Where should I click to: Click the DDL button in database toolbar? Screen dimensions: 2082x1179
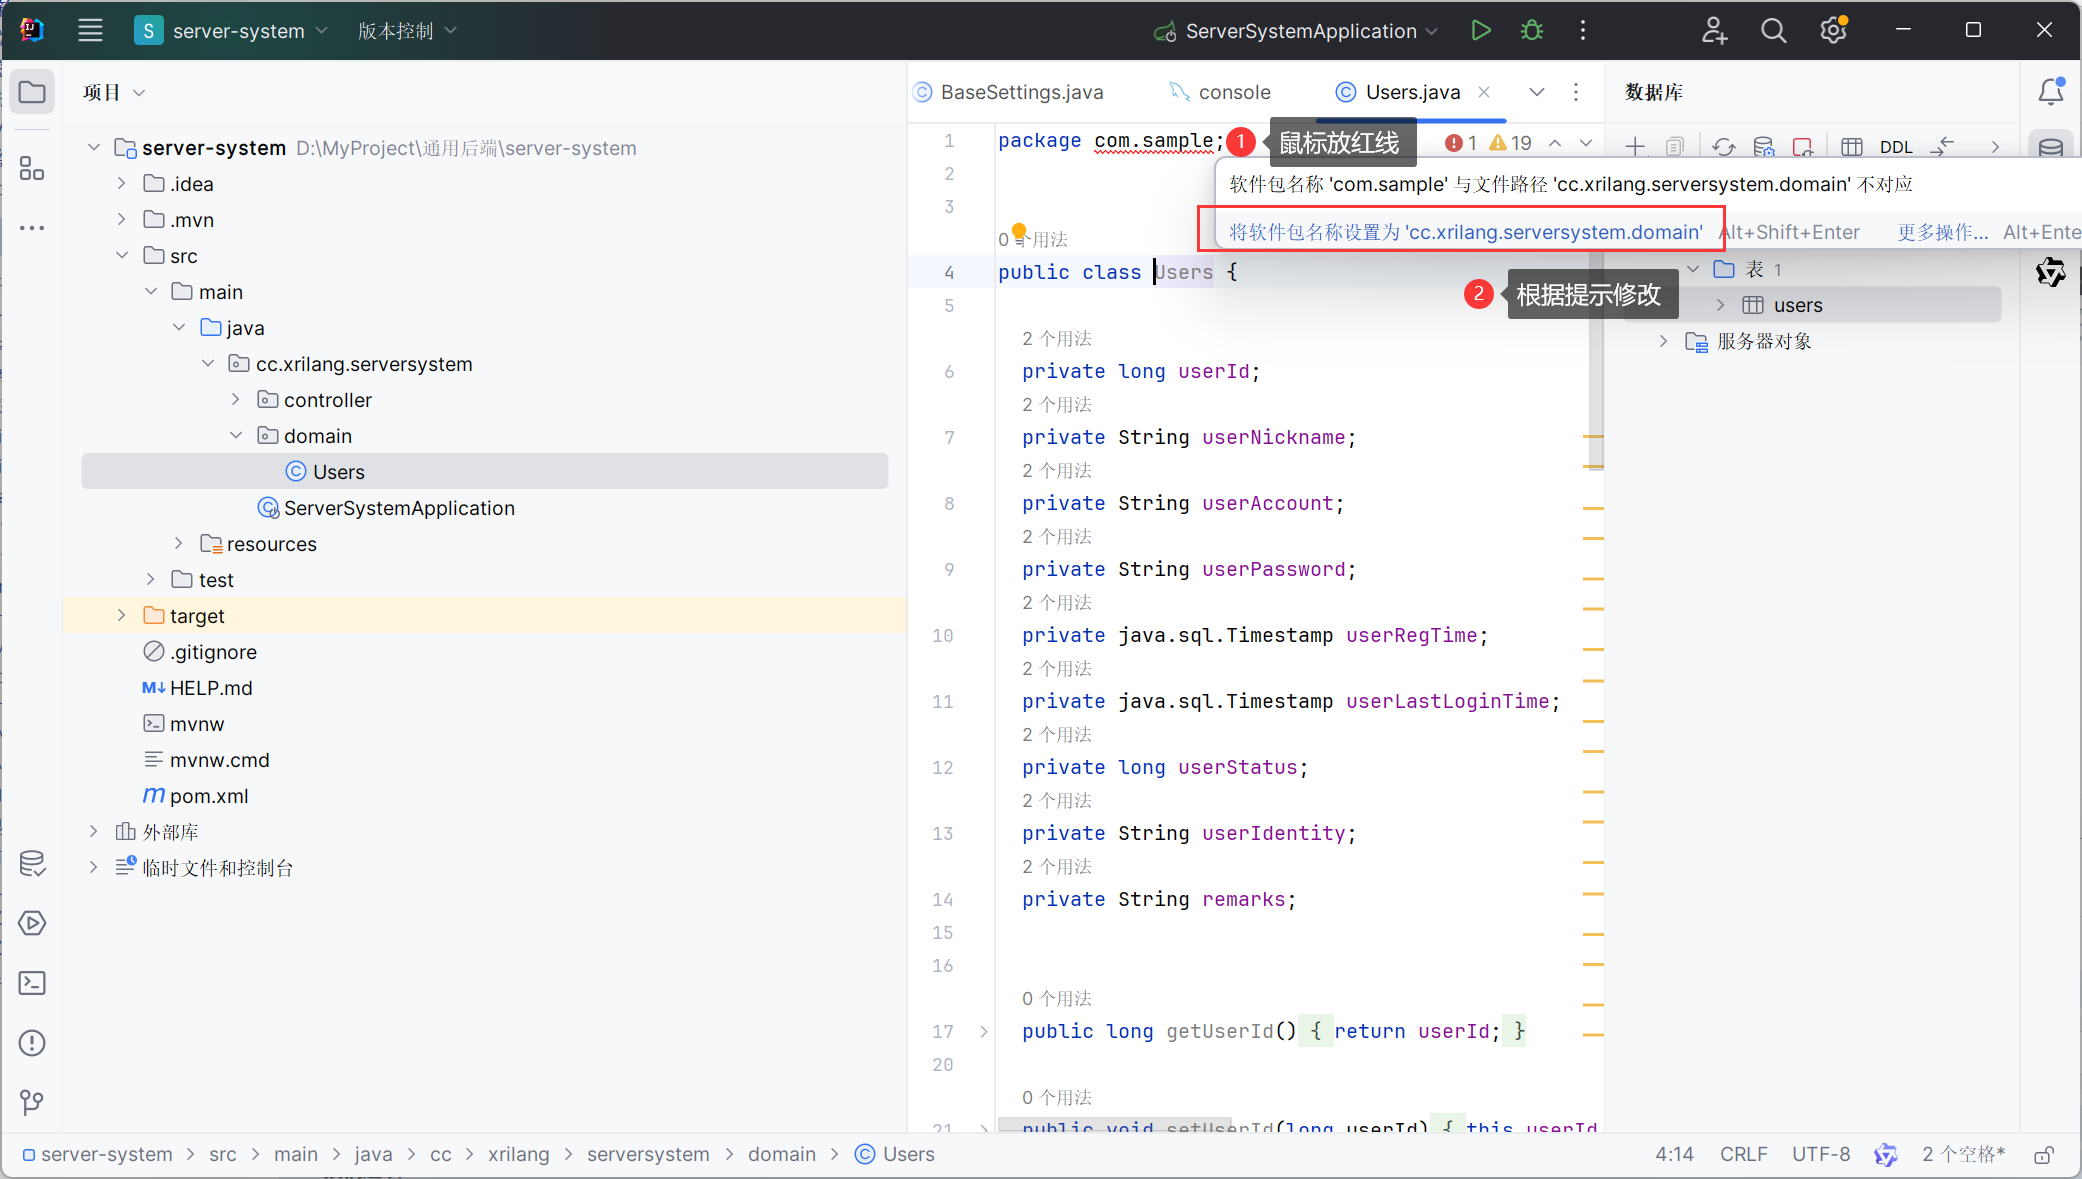tap(1896, 147)
